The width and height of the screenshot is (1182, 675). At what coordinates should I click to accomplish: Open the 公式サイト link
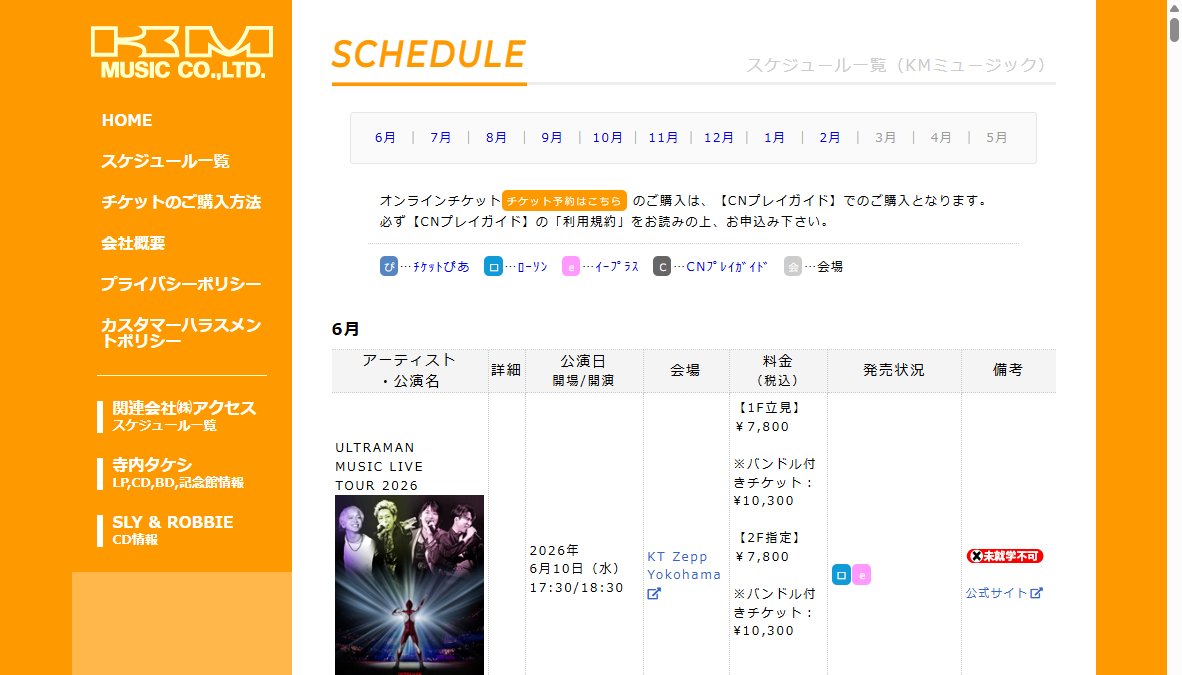[997, 593]
